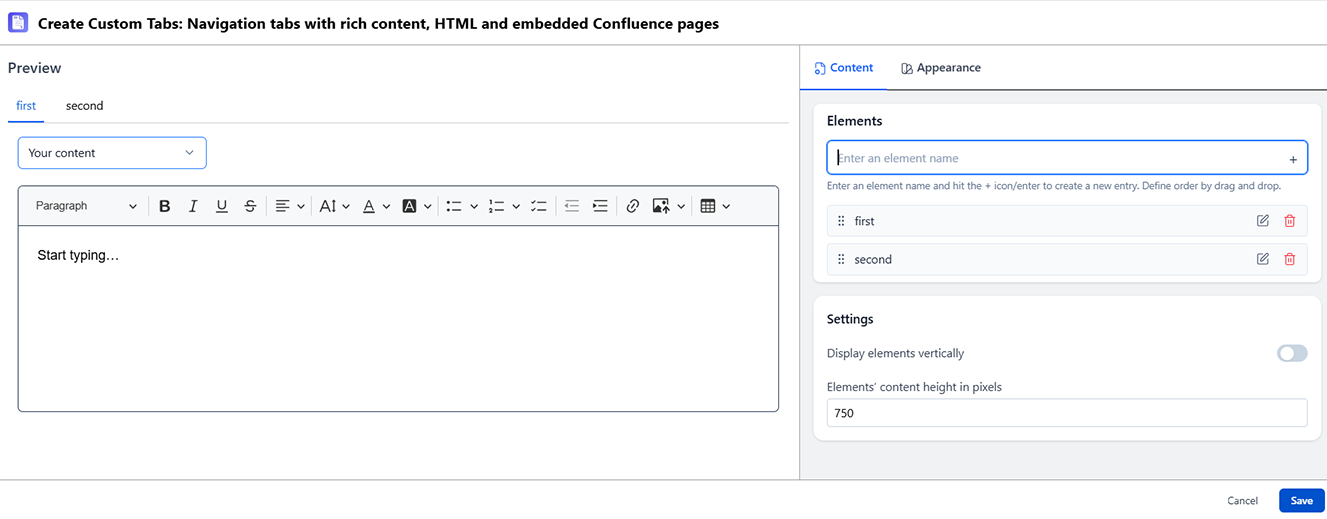Viewport: 1327px width, 519px height.
Task: Edit the 'first' element
Action: tap(1263, 221)
